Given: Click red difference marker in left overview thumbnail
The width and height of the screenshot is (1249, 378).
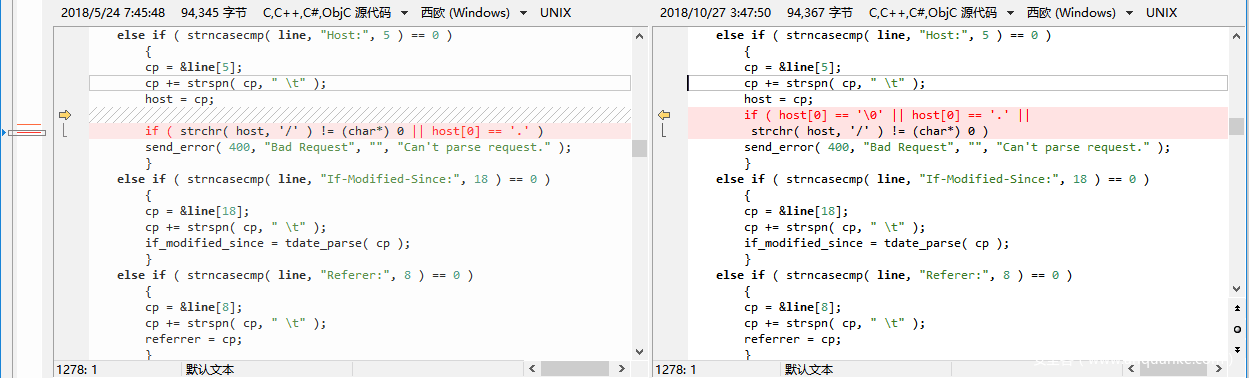Looking at the screenshot, I should [x=30, y=131].
